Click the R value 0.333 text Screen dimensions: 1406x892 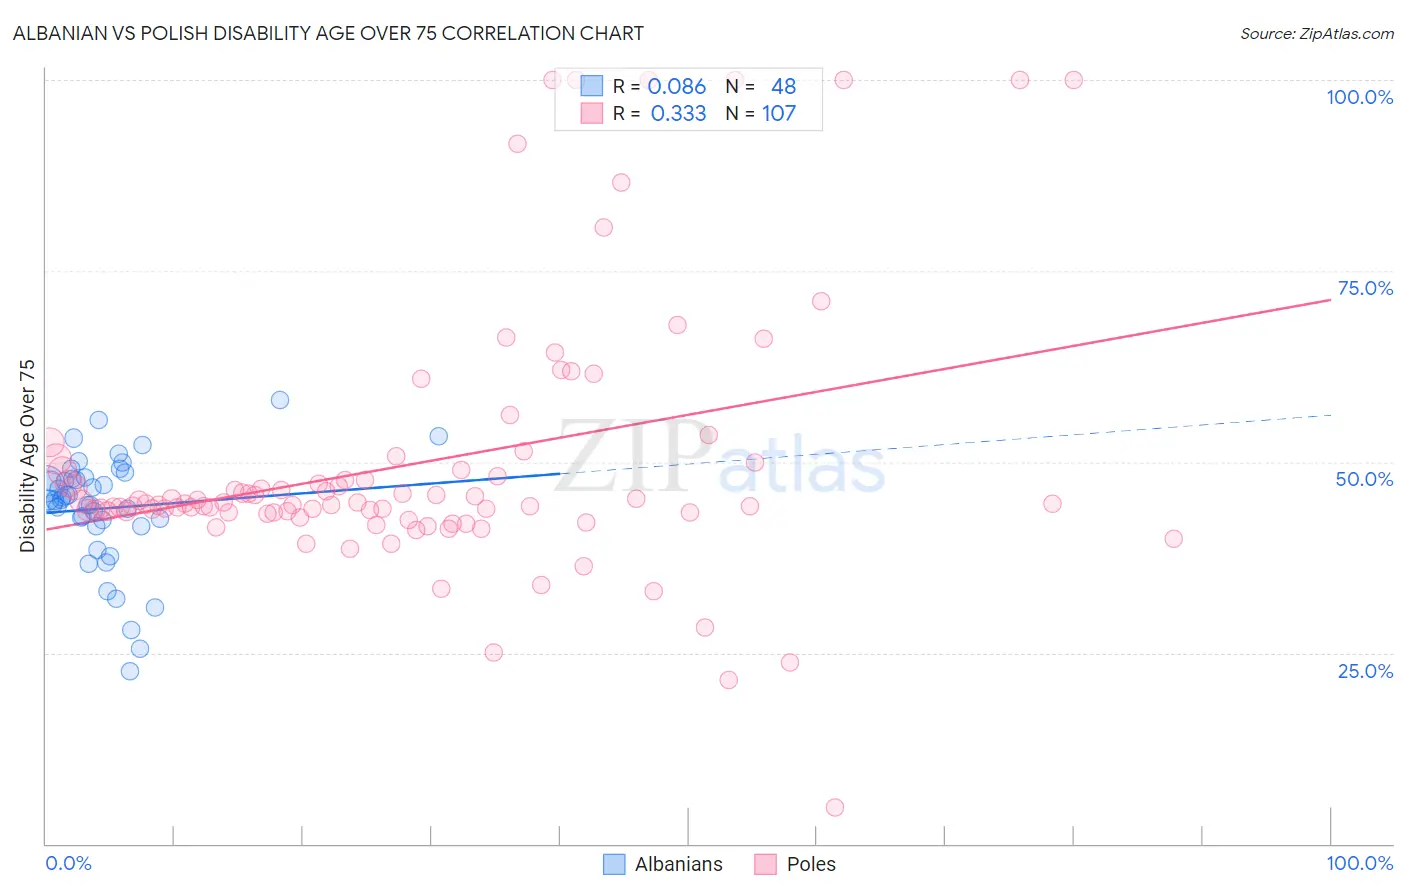click(678, 113)
